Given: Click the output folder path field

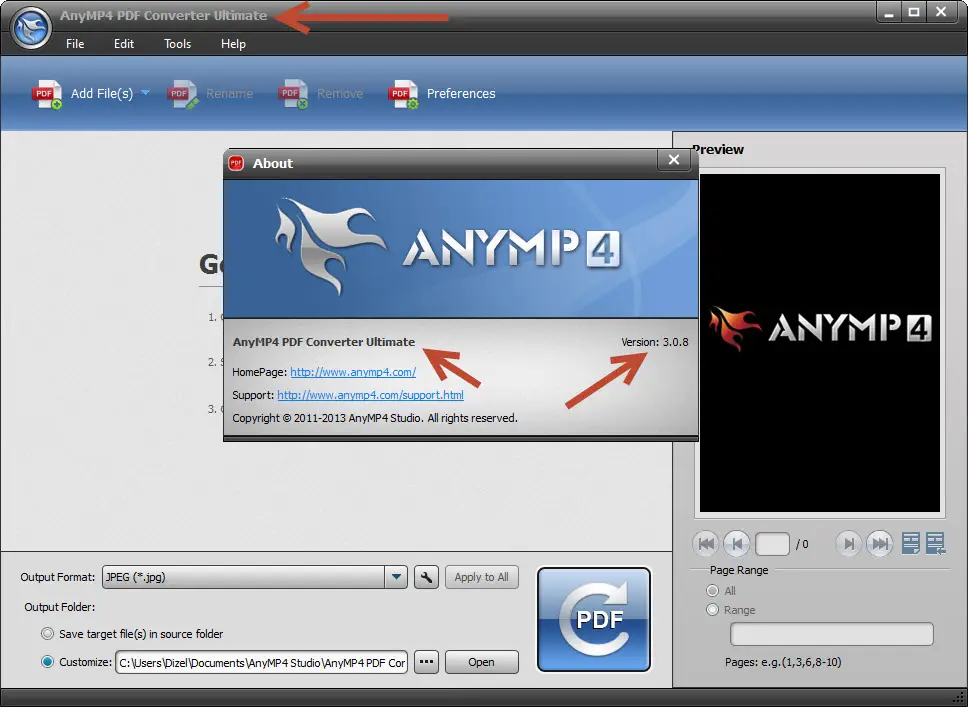Looking at the screenshot, I should pyautogui.click(x=261, y=663).
